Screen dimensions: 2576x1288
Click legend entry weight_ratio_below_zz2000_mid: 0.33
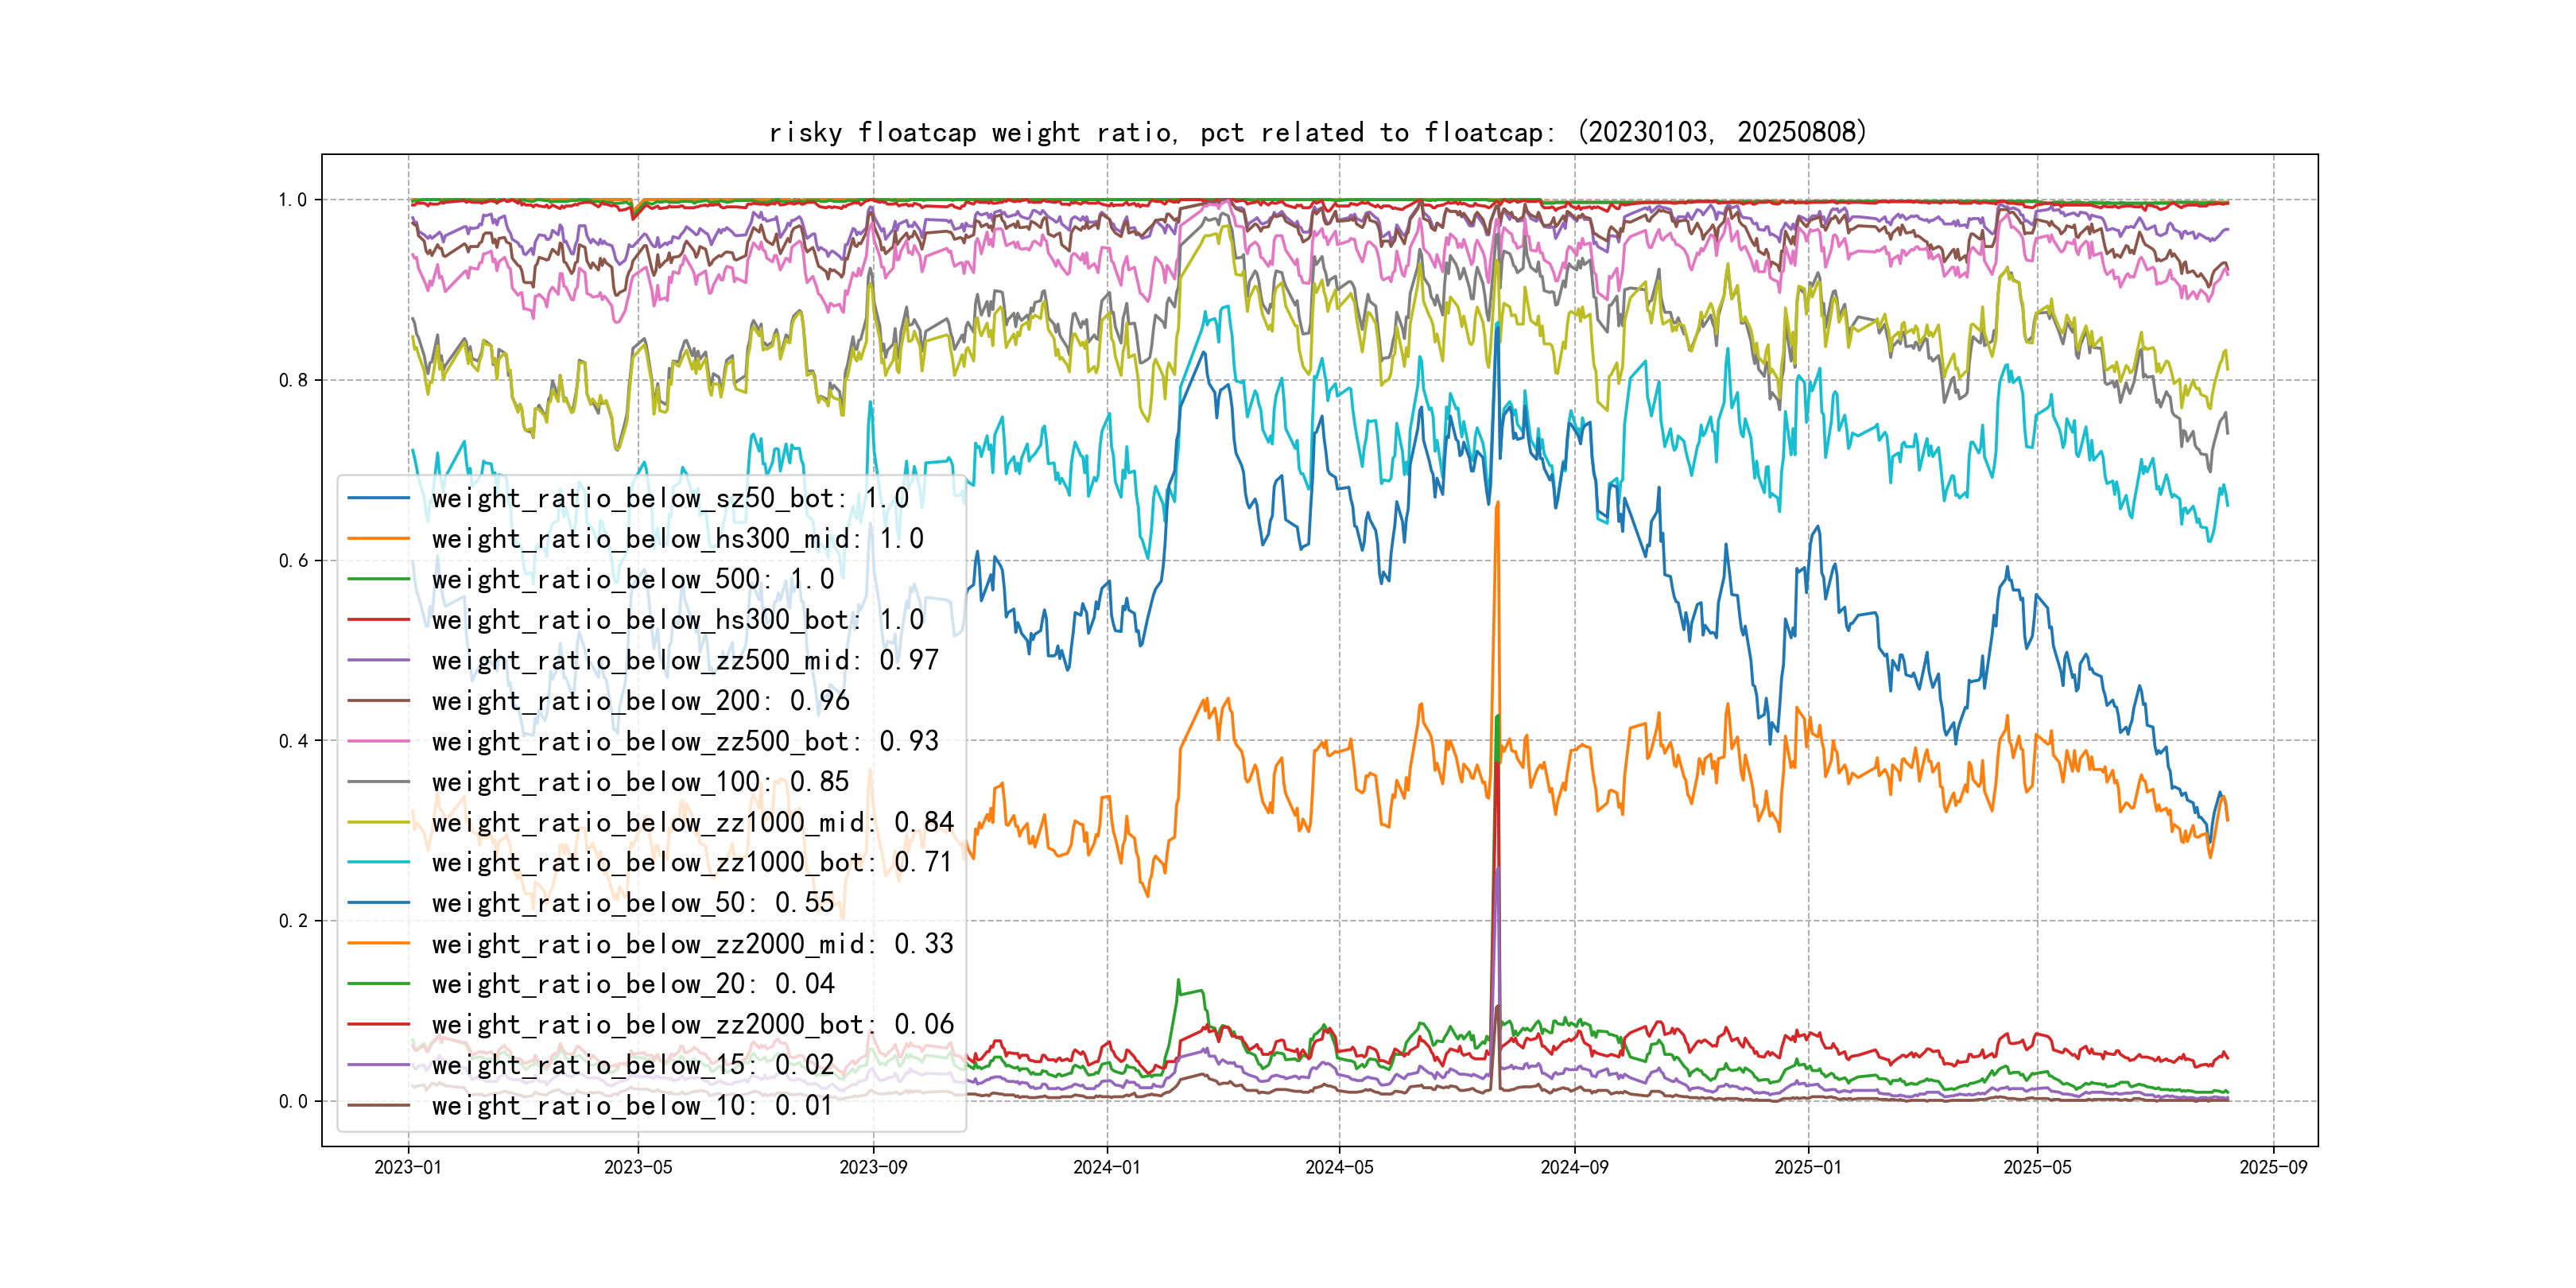tap(692, 944)
